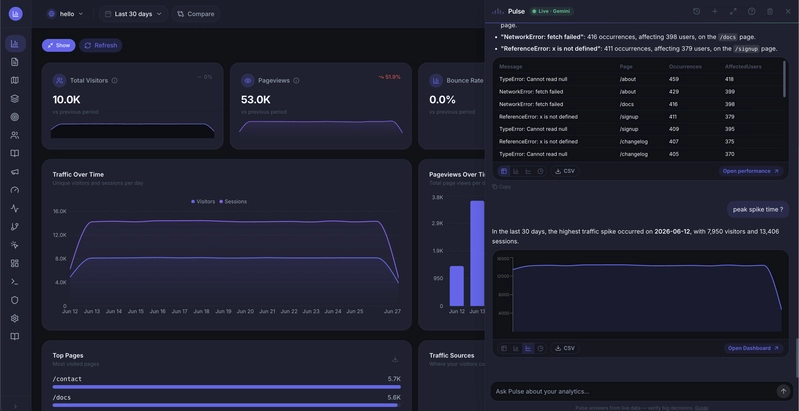Toggle the Sessions series in chart legend

pyautogui.click(x=233, y=202)
